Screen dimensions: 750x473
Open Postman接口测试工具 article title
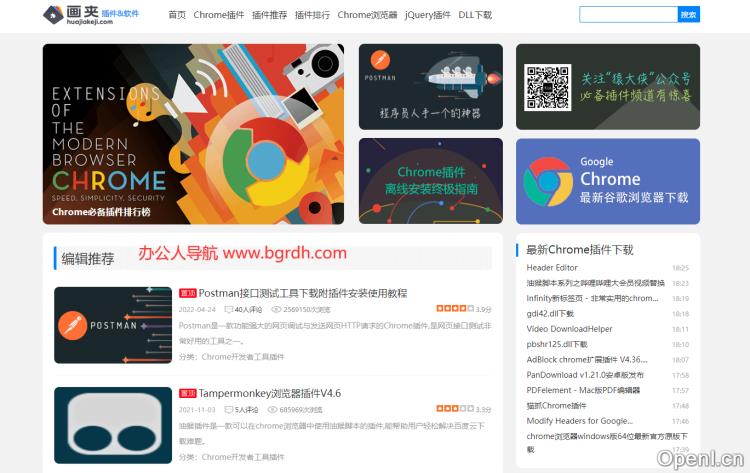pos(302,293)
